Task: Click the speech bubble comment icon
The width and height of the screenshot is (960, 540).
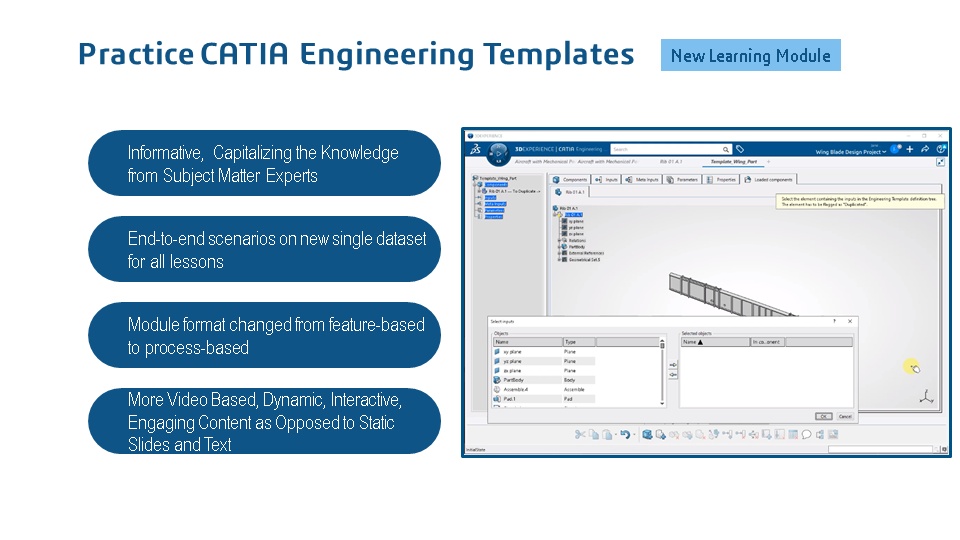Action: click(806, 434)
